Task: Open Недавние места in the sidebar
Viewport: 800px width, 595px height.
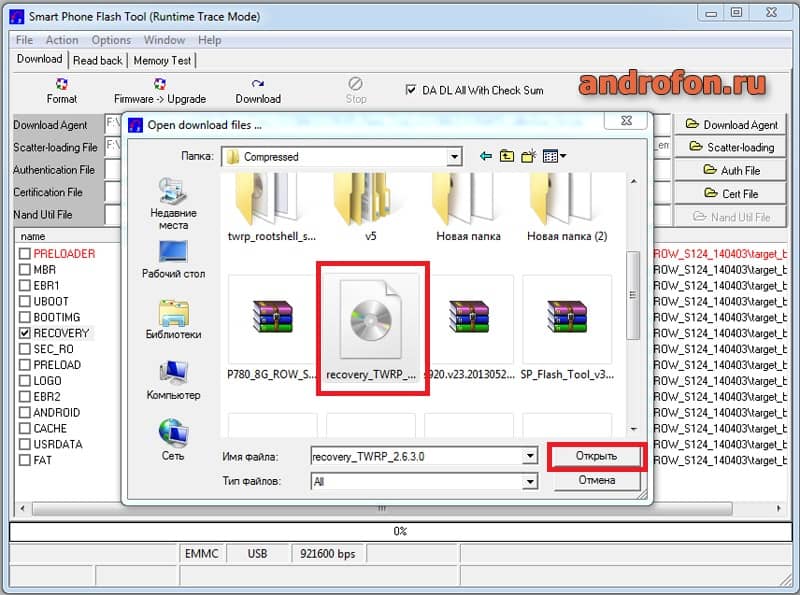Action: (x=173, y=204)
